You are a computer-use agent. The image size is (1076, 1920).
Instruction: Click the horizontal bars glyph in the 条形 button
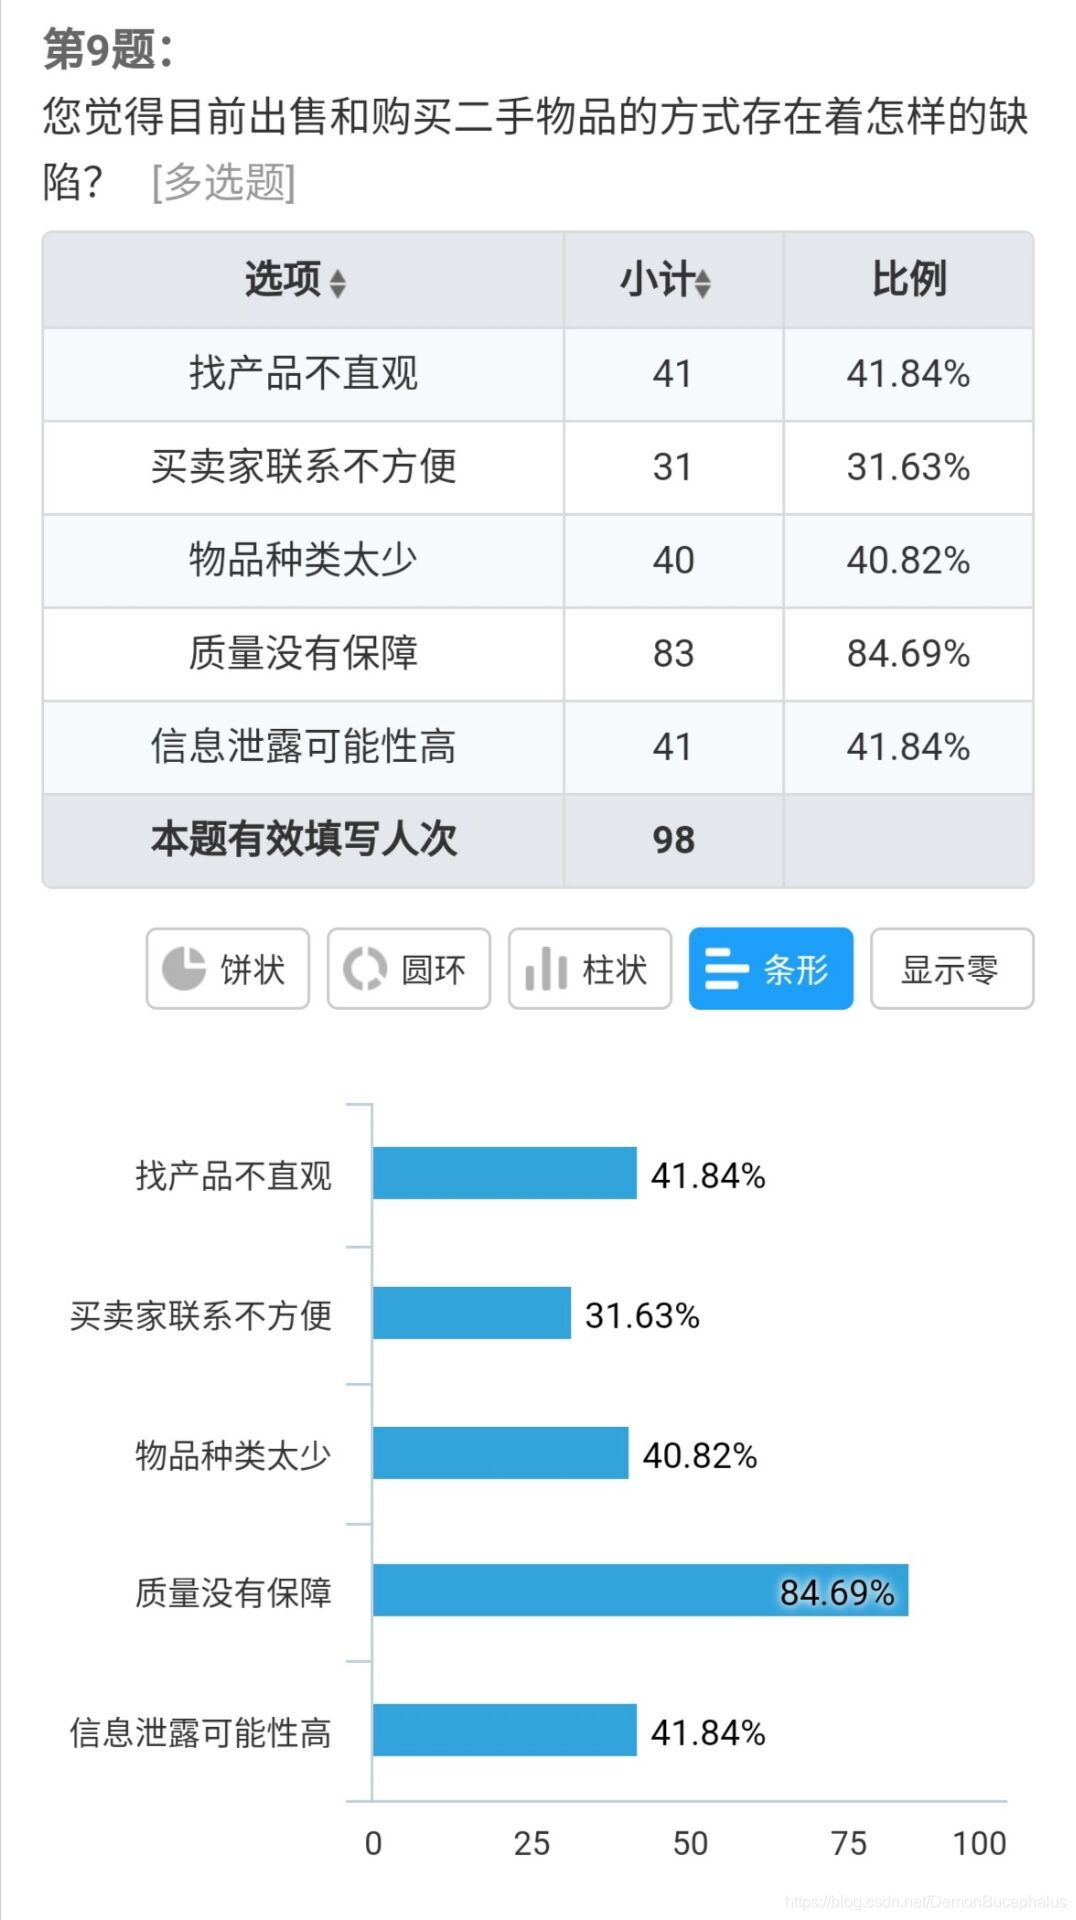click(726, 968)
